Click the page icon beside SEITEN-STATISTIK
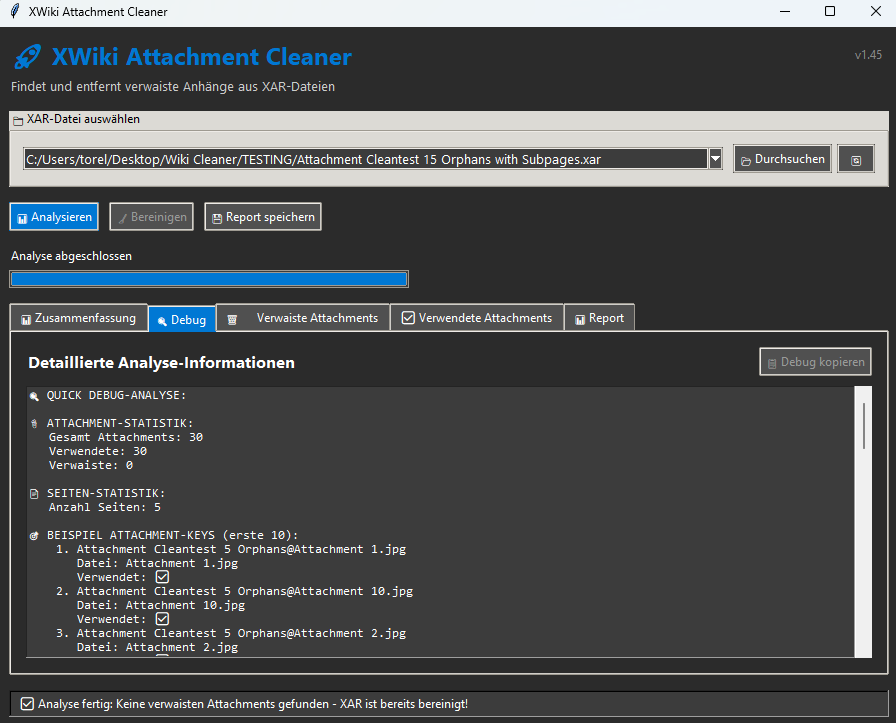 34,494
